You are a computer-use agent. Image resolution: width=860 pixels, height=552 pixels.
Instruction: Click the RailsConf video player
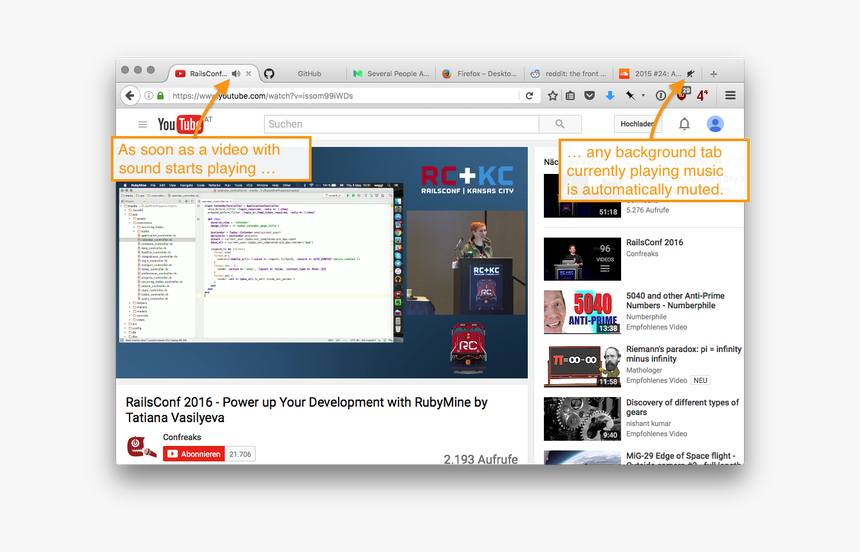[x=321, y=262]
